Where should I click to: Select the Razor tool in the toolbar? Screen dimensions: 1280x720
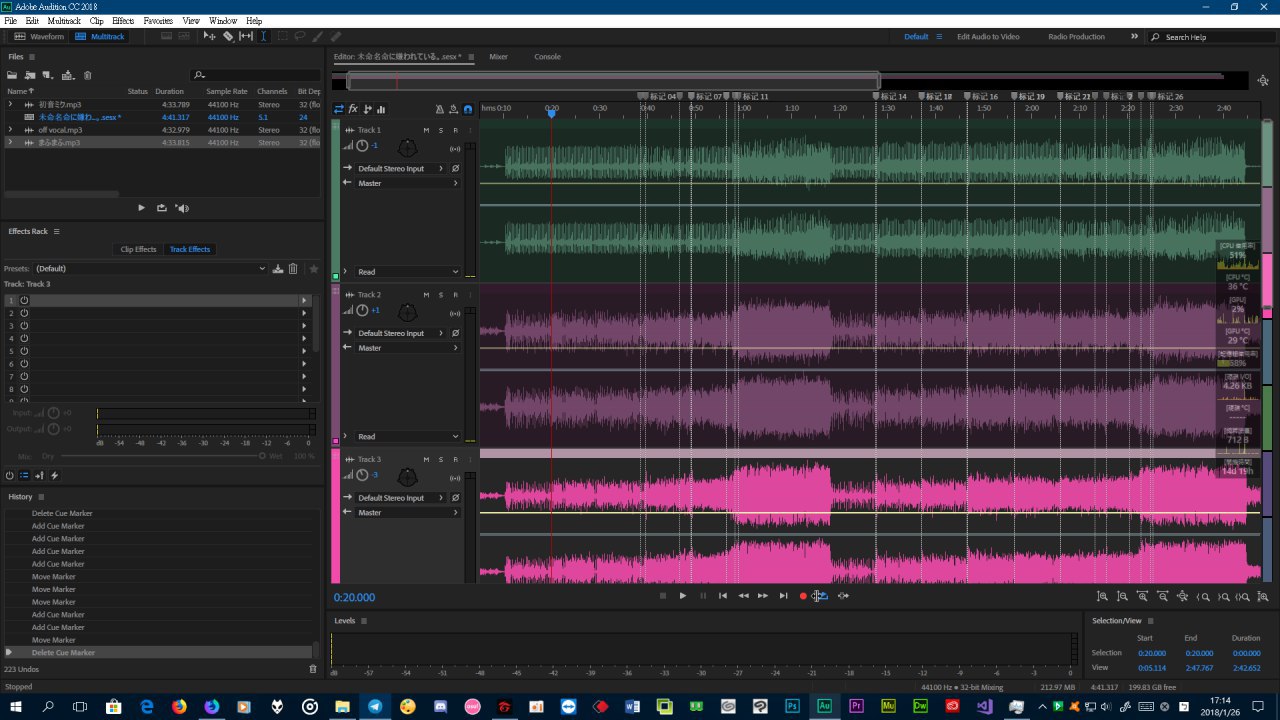pos(228,36)
